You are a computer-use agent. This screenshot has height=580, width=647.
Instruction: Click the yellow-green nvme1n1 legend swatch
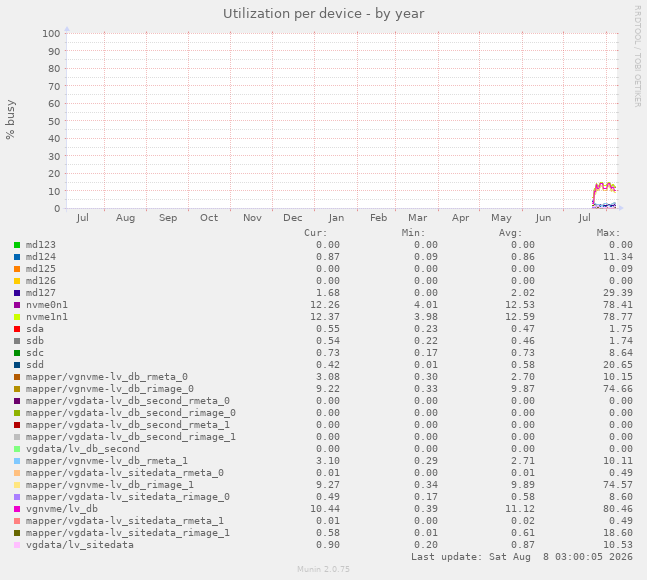[17, 317]
